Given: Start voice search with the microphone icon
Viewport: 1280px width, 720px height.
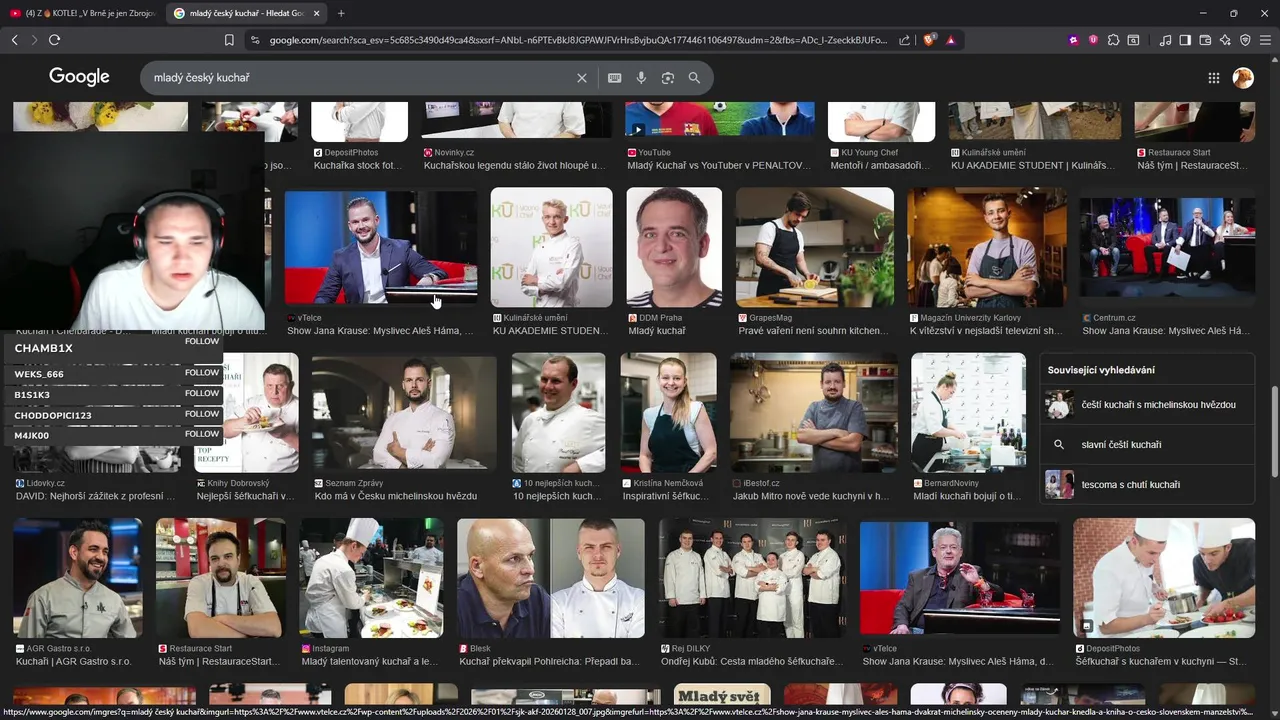Looking at the screenshot, I should [641, 78].
